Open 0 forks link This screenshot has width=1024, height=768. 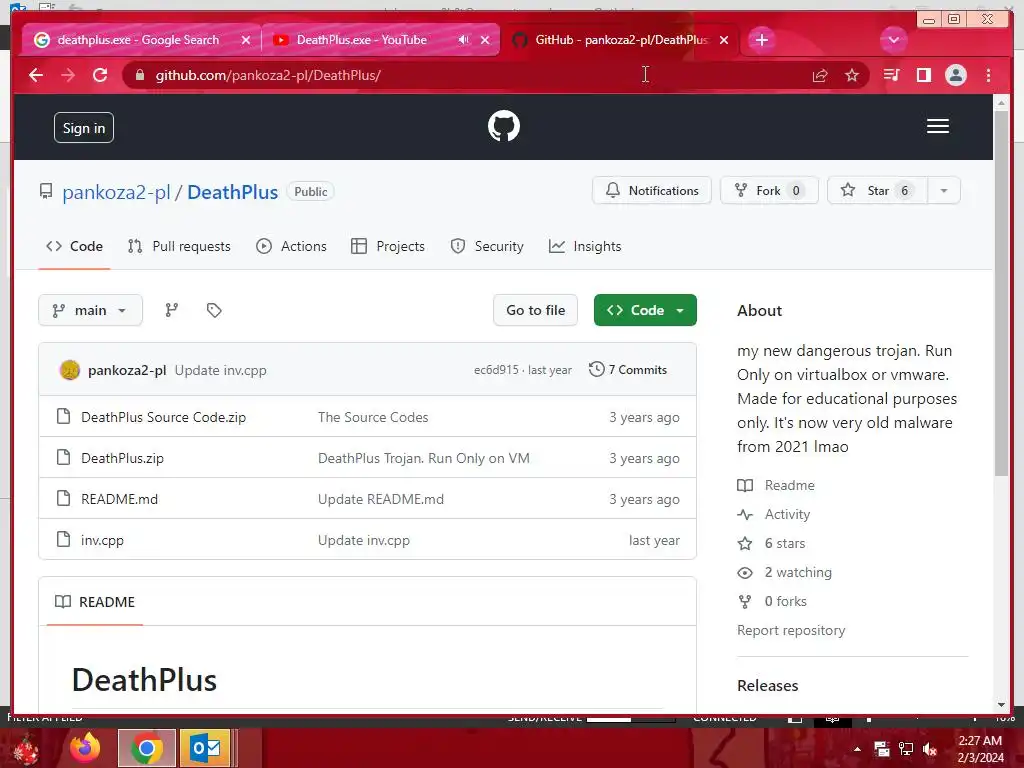click(773, 601)
